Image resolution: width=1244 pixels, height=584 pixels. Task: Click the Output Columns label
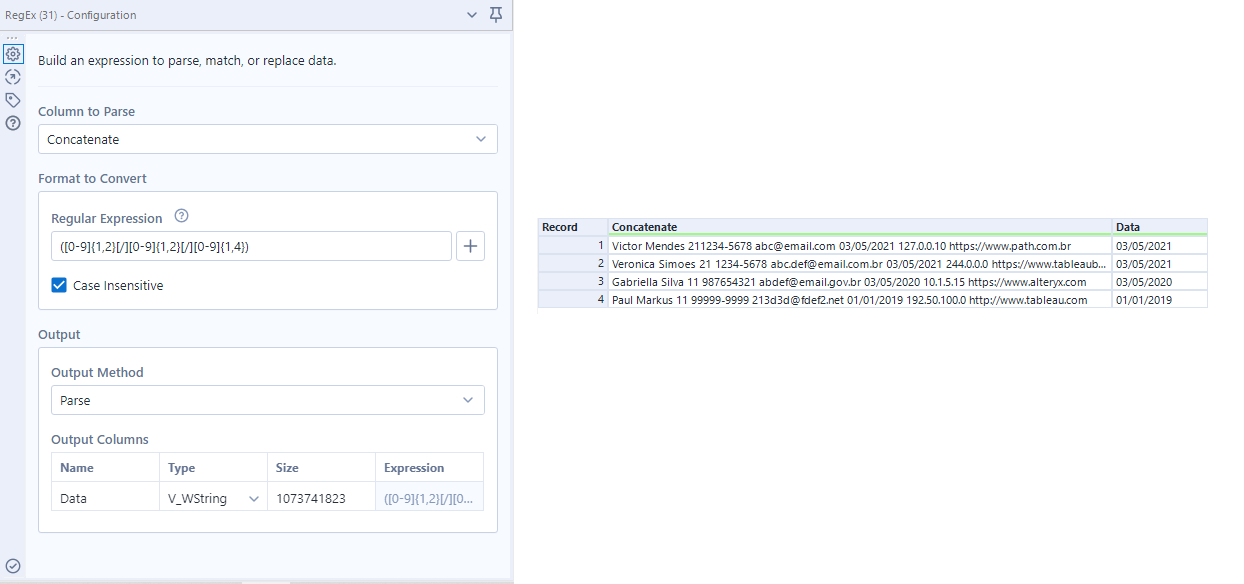[100, 439]
